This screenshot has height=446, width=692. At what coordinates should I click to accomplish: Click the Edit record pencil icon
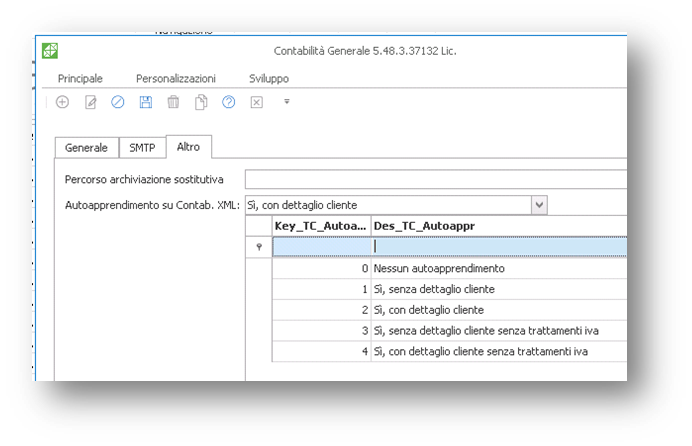[x=90, y=102]
